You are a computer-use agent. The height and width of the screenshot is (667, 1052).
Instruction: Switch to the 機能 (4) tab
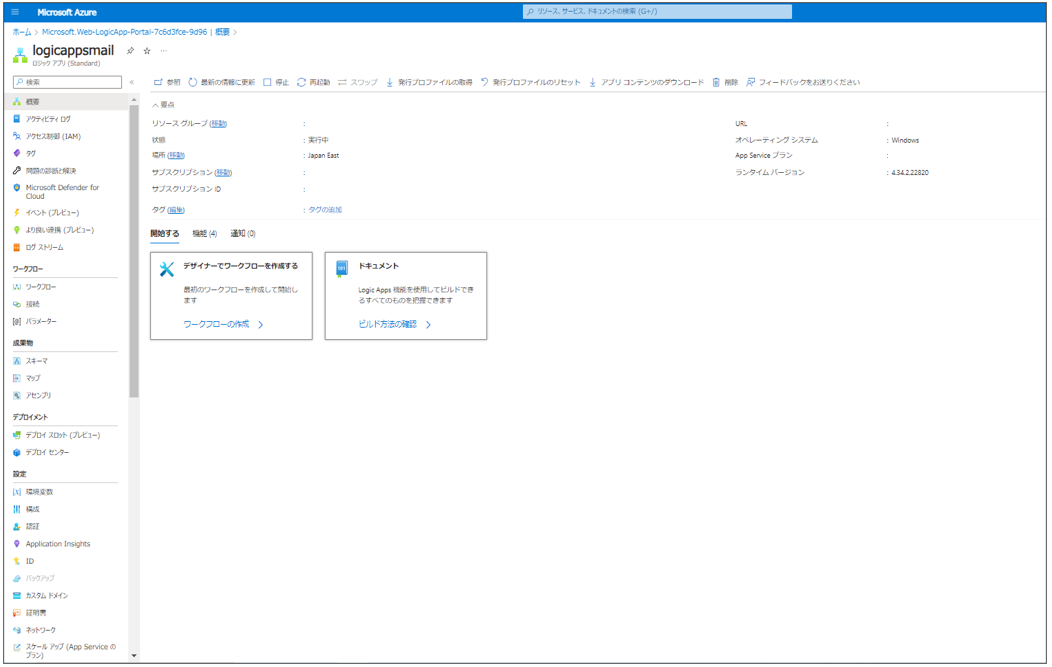click(205, 234)
